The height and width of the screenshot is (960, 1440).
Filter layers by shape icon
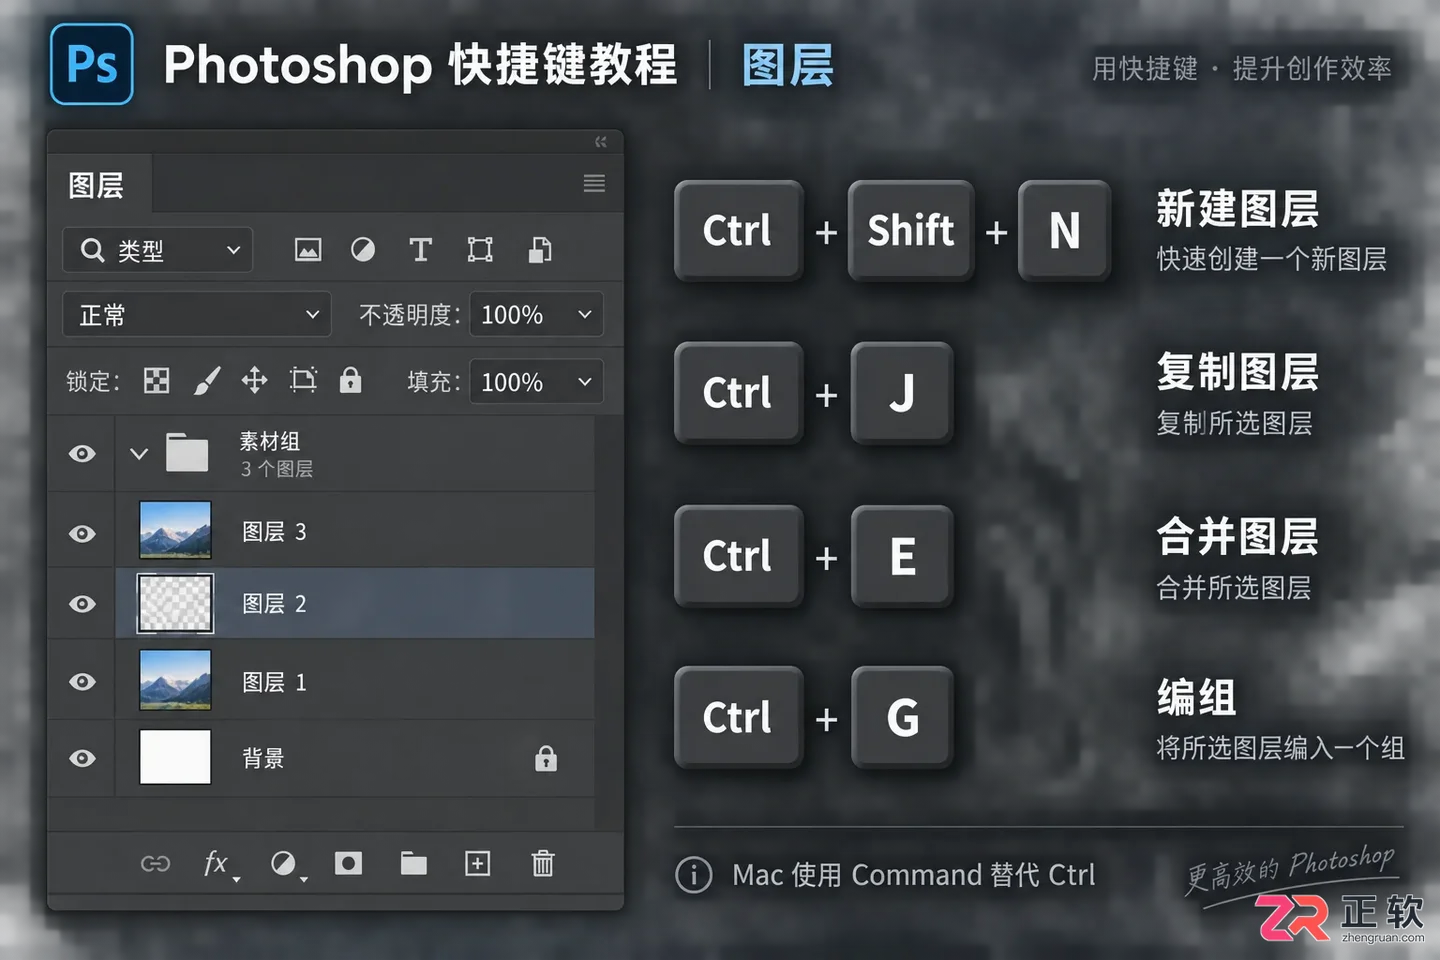[x=480, y=250]
